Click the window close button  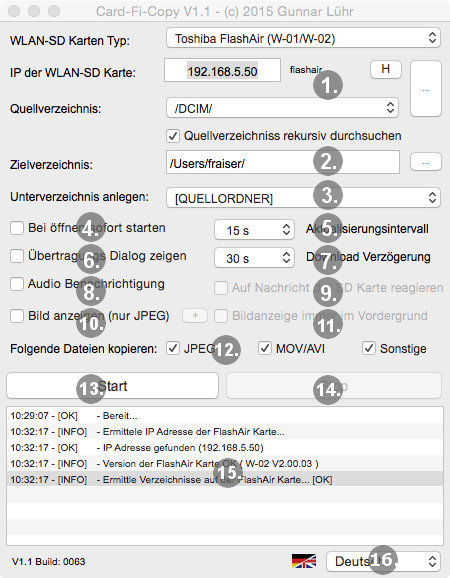[14, 11]
